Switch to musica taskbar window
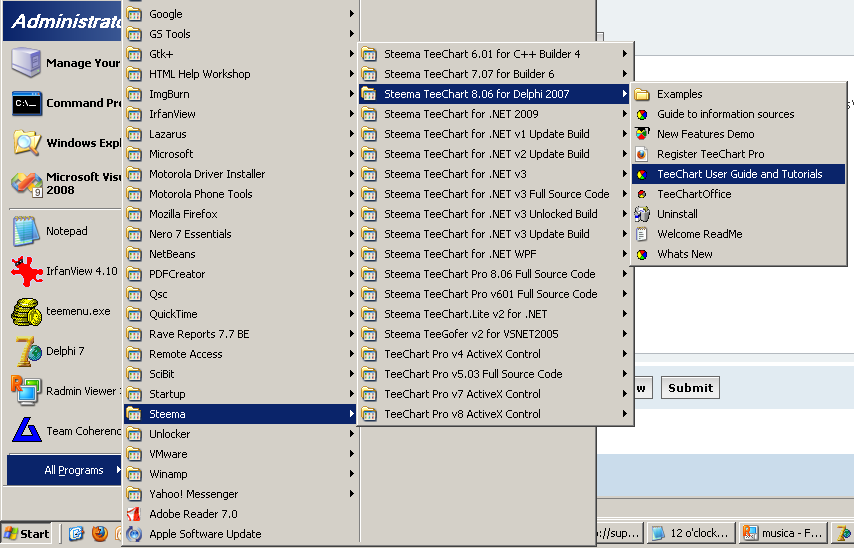 (783, 533)
